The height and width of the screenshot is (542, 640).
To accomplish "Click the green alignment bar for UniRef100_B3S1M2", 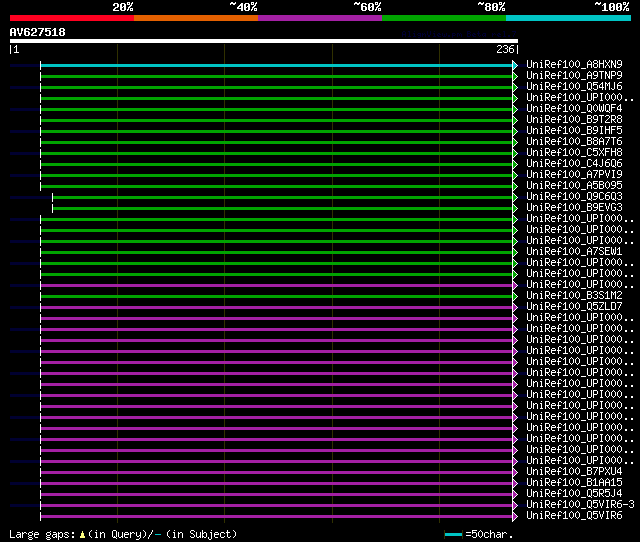I will 276,297.
